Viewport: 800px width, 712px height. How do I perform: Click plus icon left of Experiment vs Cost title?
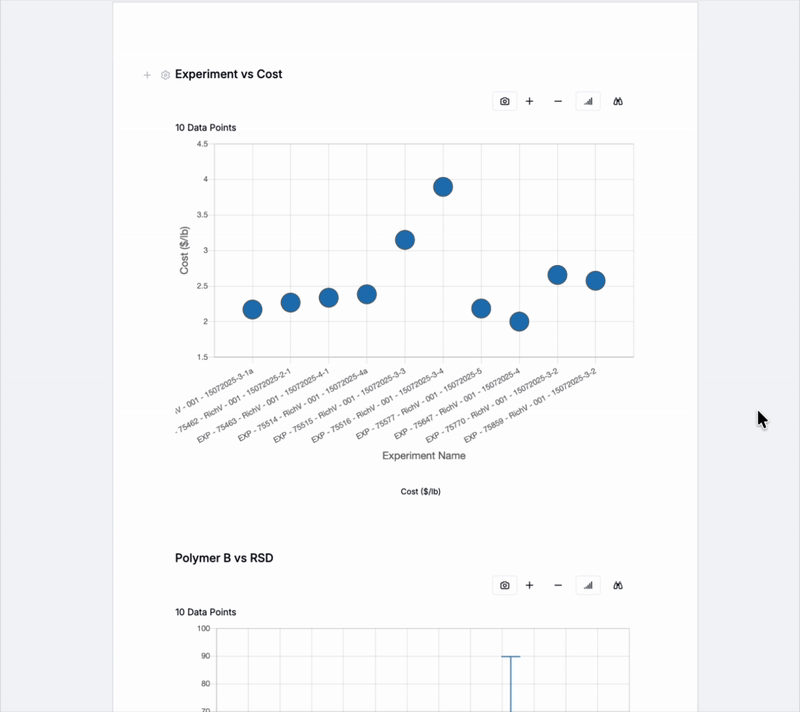(147, 75)
